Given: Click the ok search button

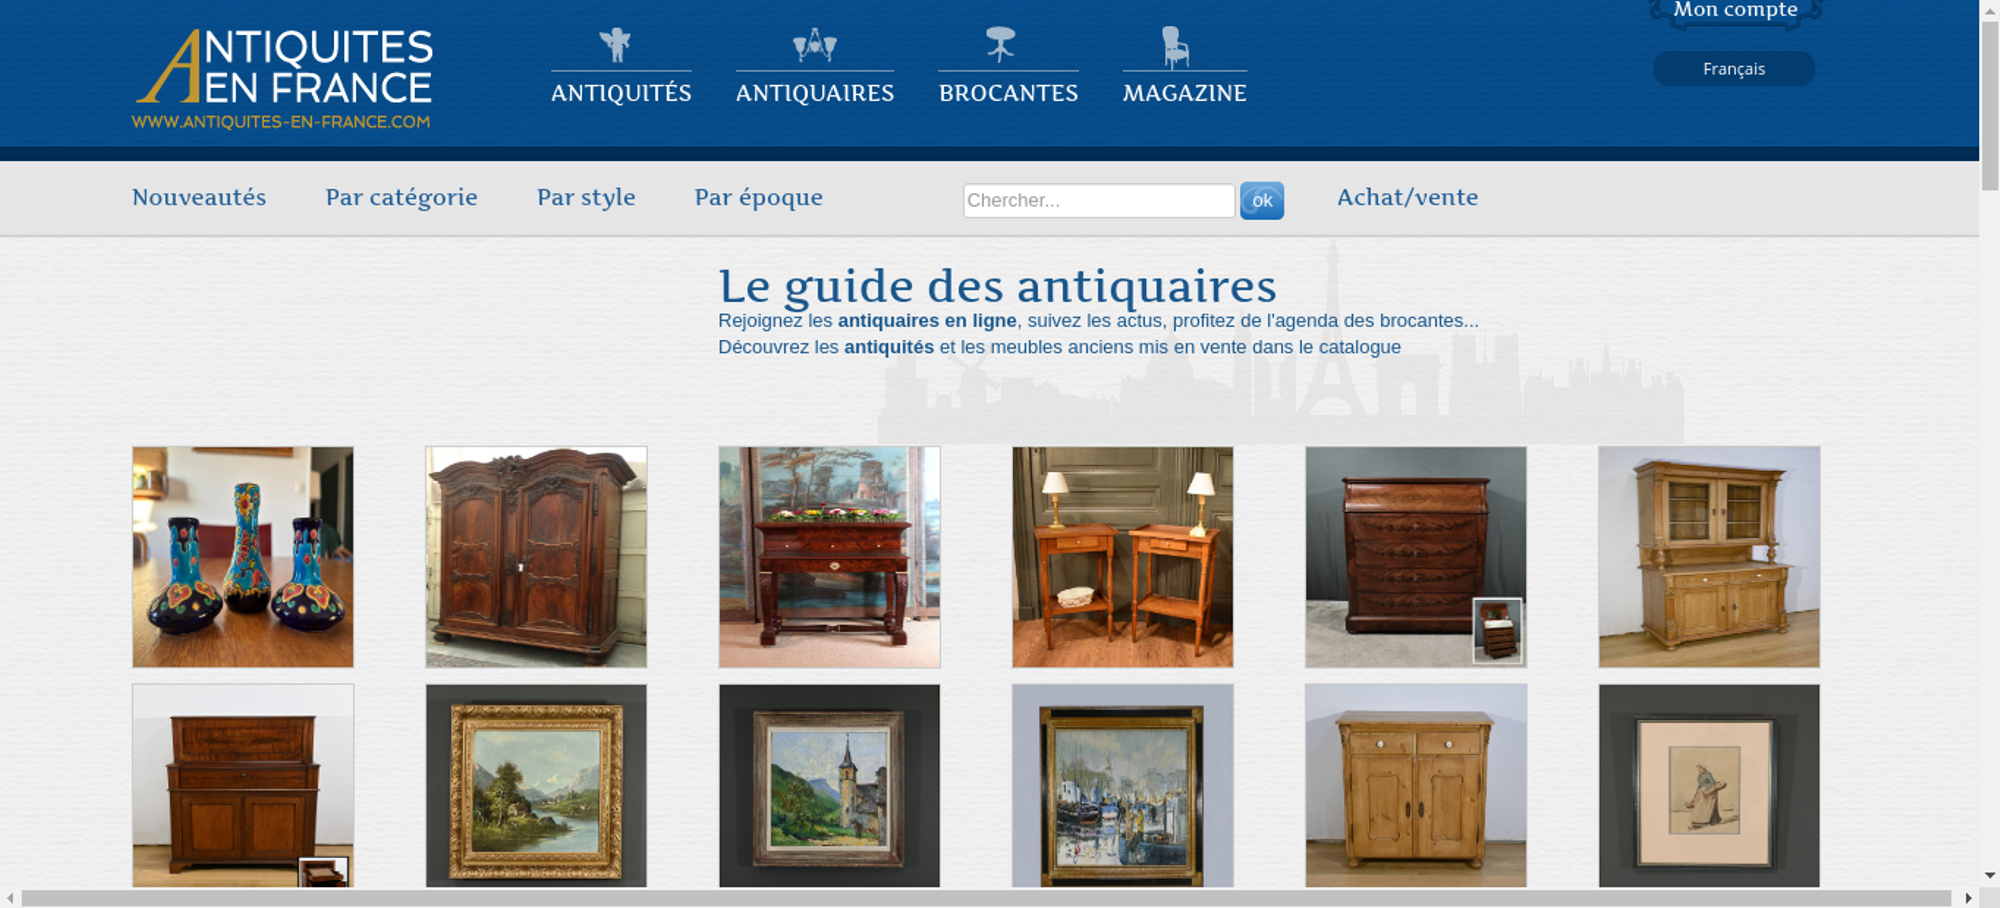Looking at the screenshot, I should tap(1262, 201).
